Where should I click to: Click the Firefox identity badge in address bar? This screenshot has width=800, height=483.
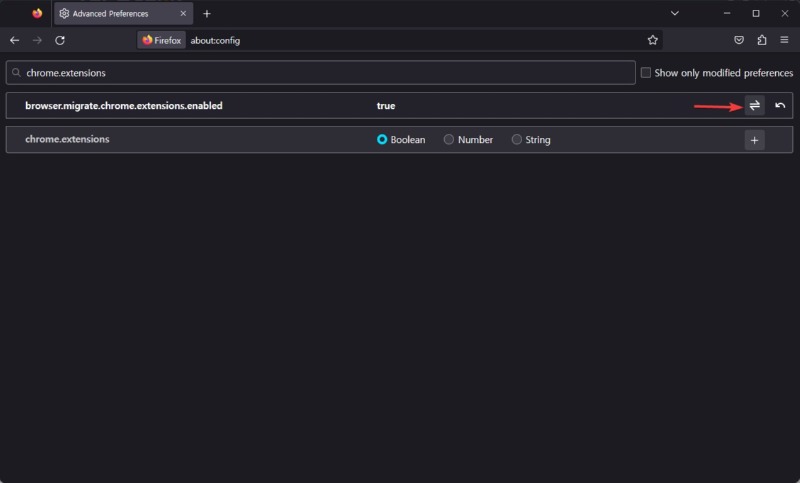click(162, 40)
